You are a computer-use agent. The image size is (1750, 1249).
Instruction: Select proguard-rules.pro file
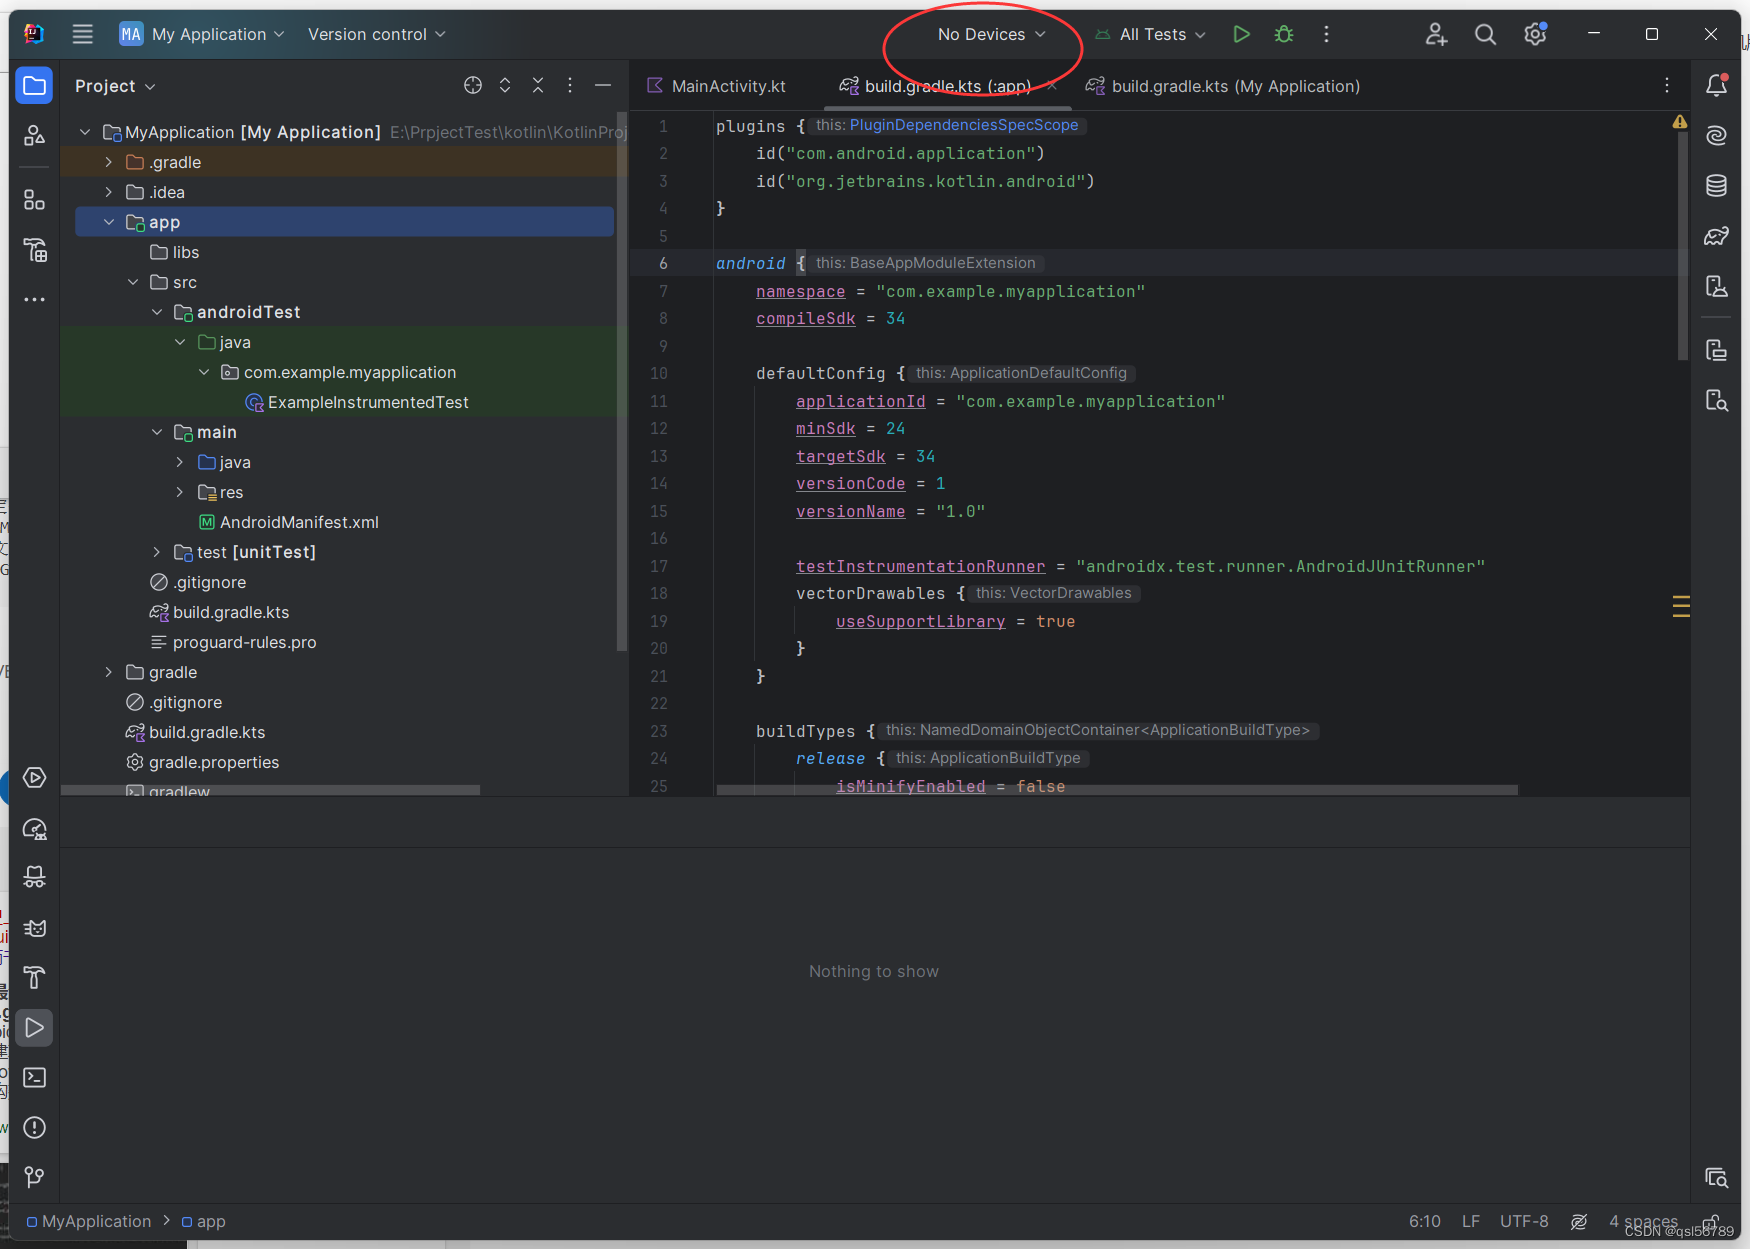233,642
